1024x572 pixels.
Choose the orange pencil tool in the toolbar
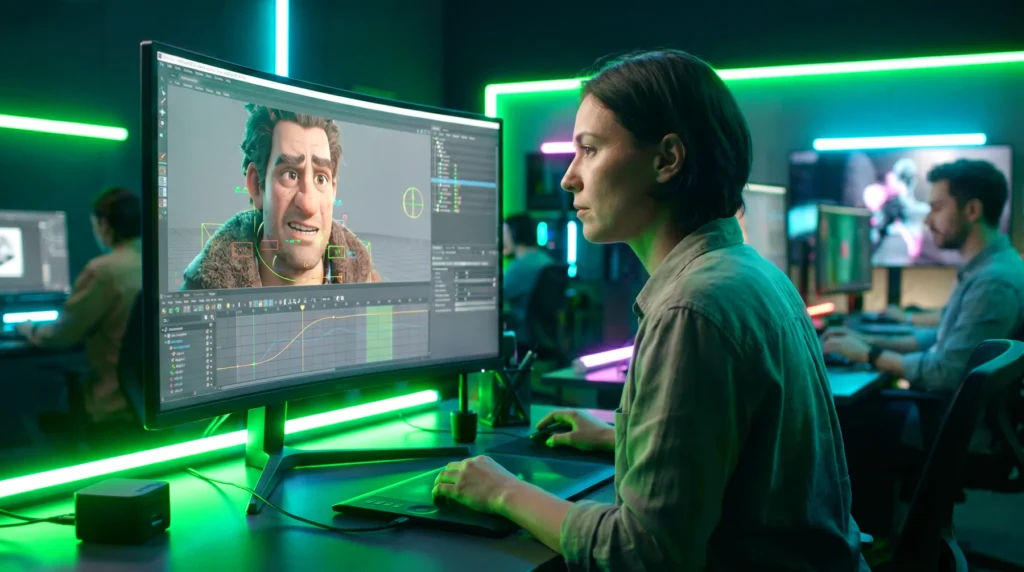pyautogui.click(x=163, y=157)
